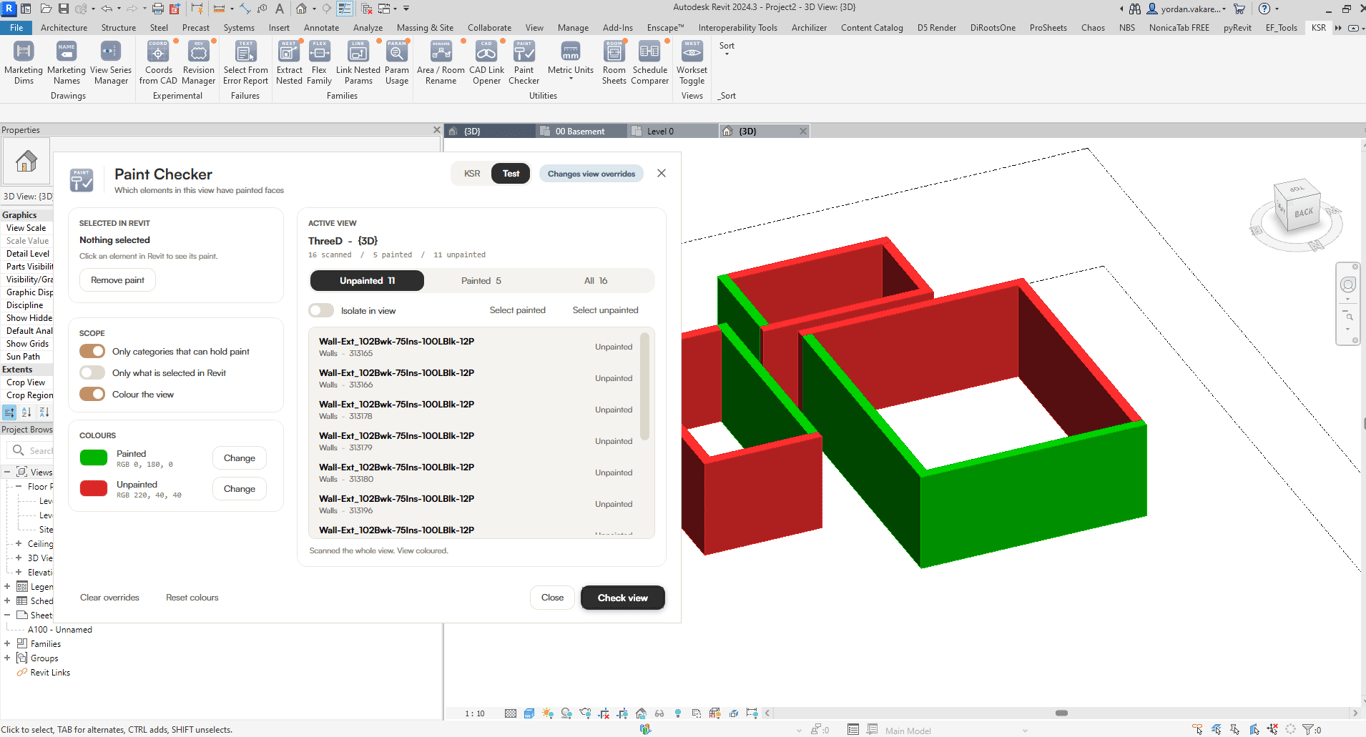Click Select unpainted link
This screenshot has height=737, width=1366.
tap(605, 310)
